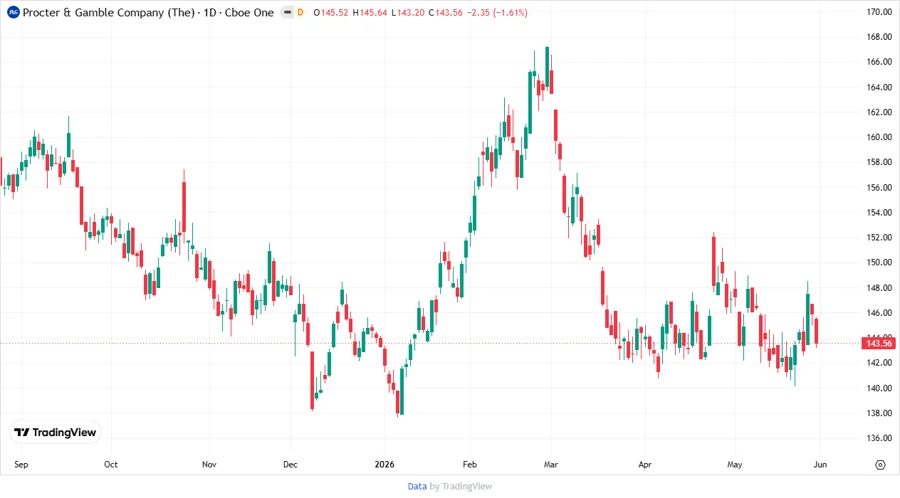
Task: Click the 148.00 price axis label
Action: point(879,287)
